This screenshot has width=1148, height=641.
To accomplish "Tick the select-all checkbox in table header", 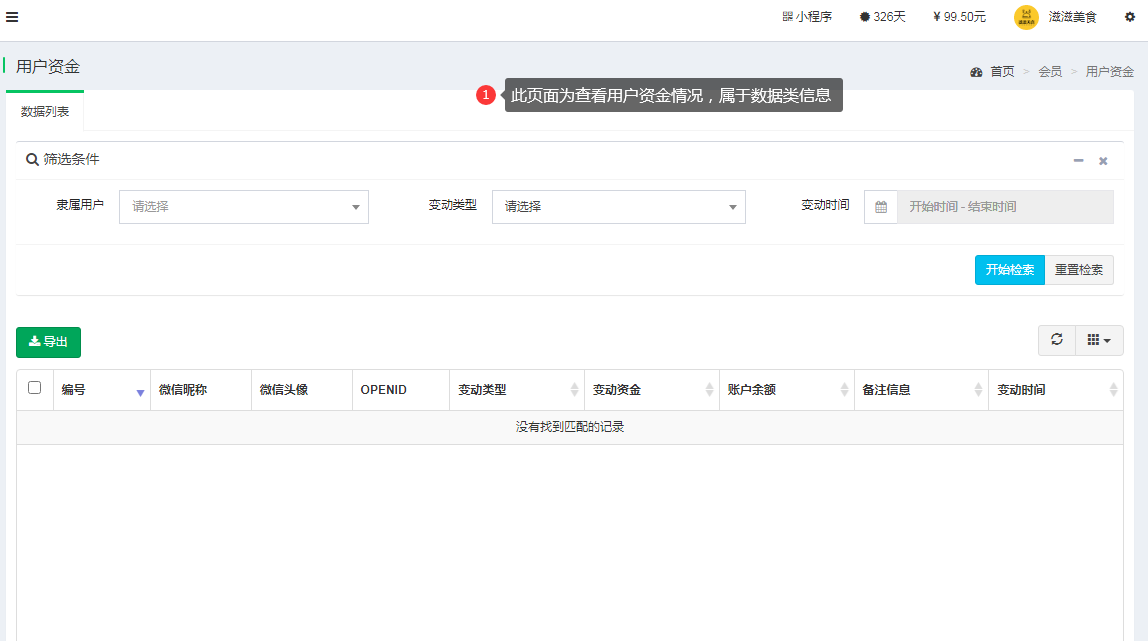I will tap(34, 388).
